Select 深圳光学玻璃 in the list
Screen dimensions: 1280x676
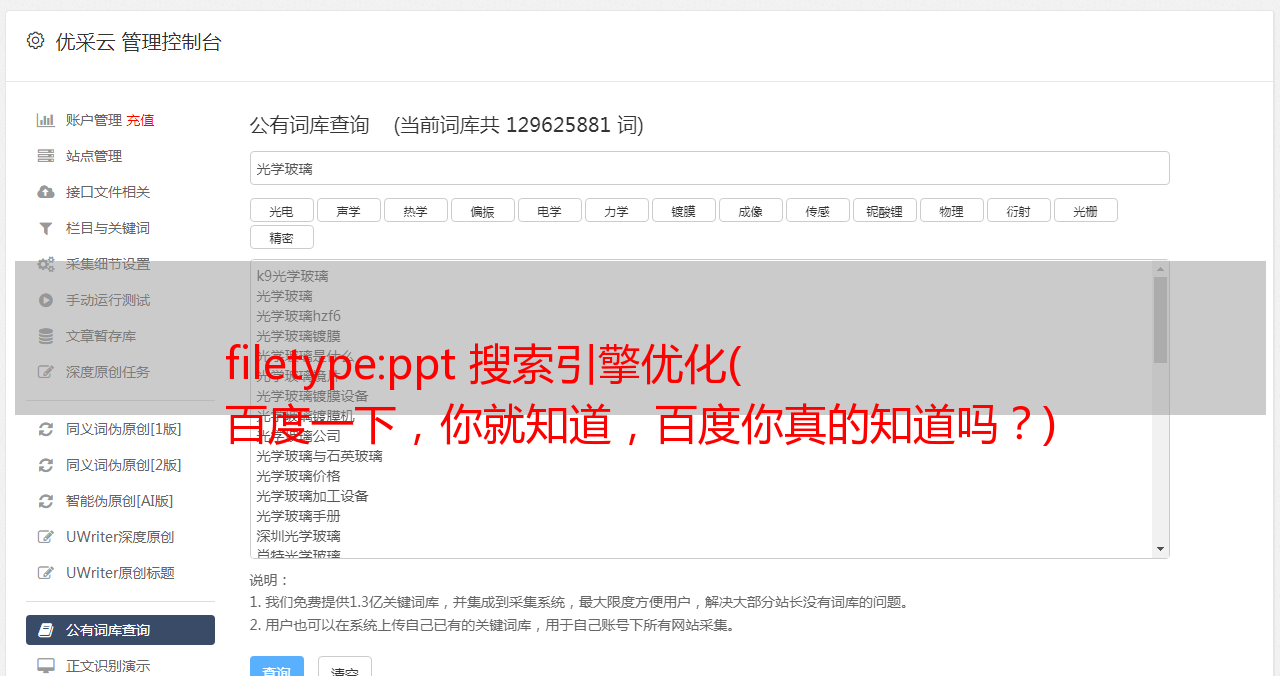[298, 536]
